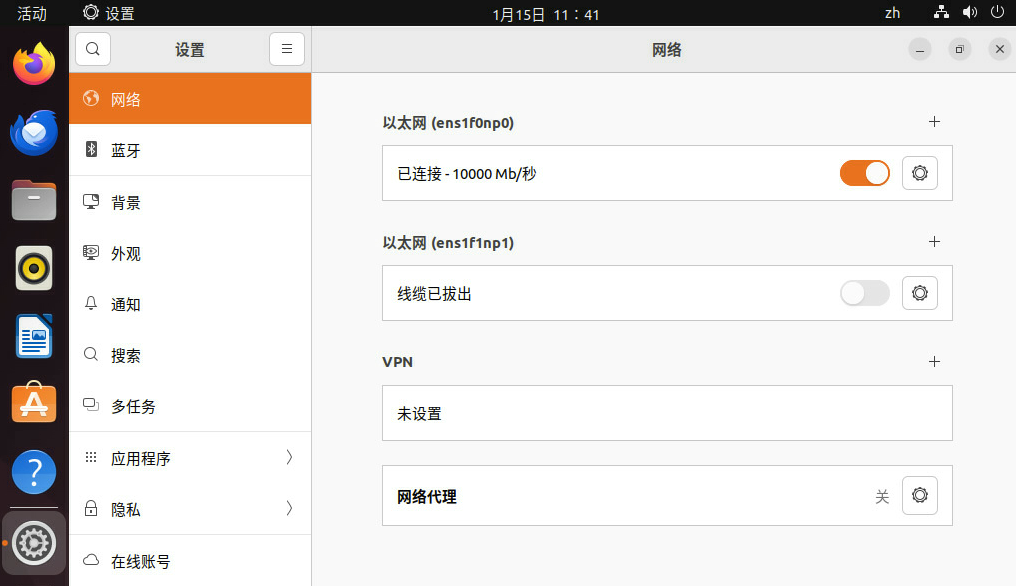Expand the 应用程序 chevron
Image resolution: width=1016 pixels, height=586 pixels.
[290, 458]
